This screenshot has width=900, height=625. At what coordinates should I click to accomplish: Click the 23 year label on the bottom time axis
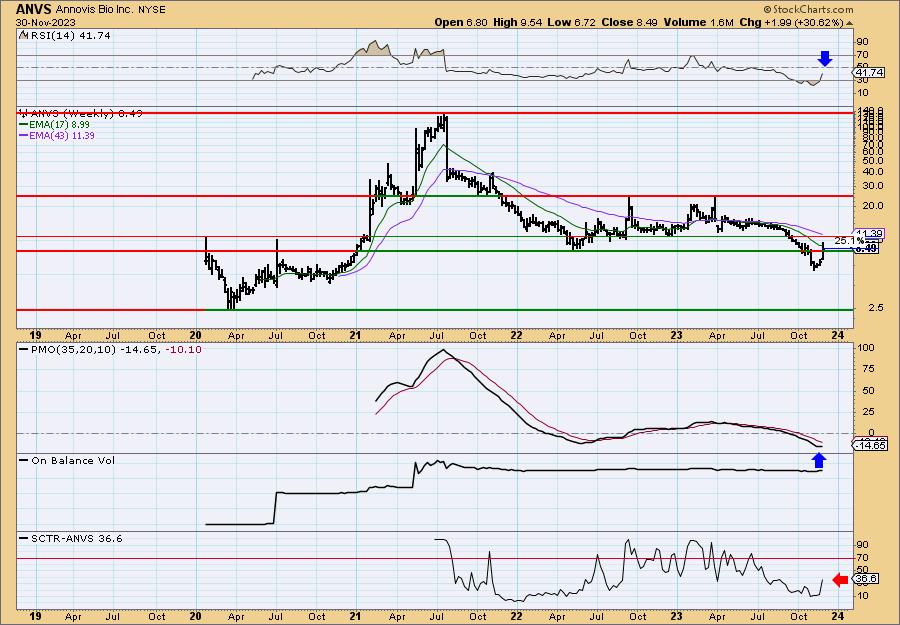[677, 618]
